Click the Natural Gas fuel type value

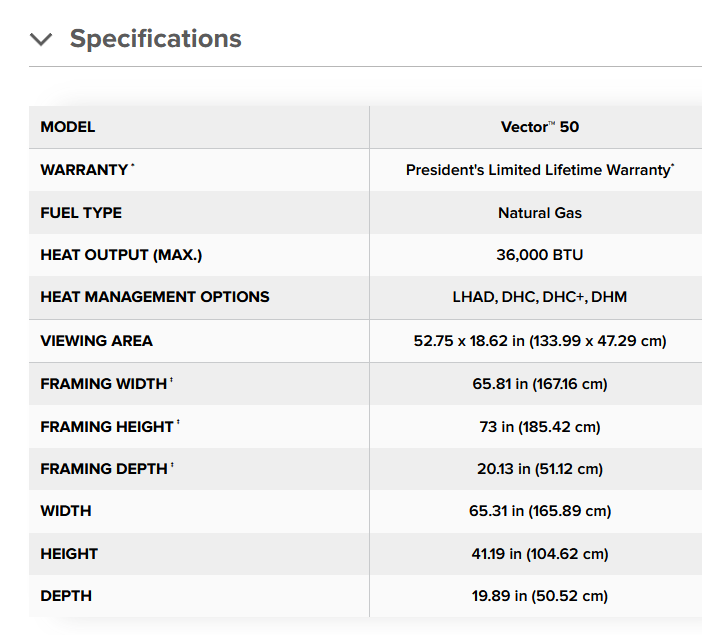point(540,213)
